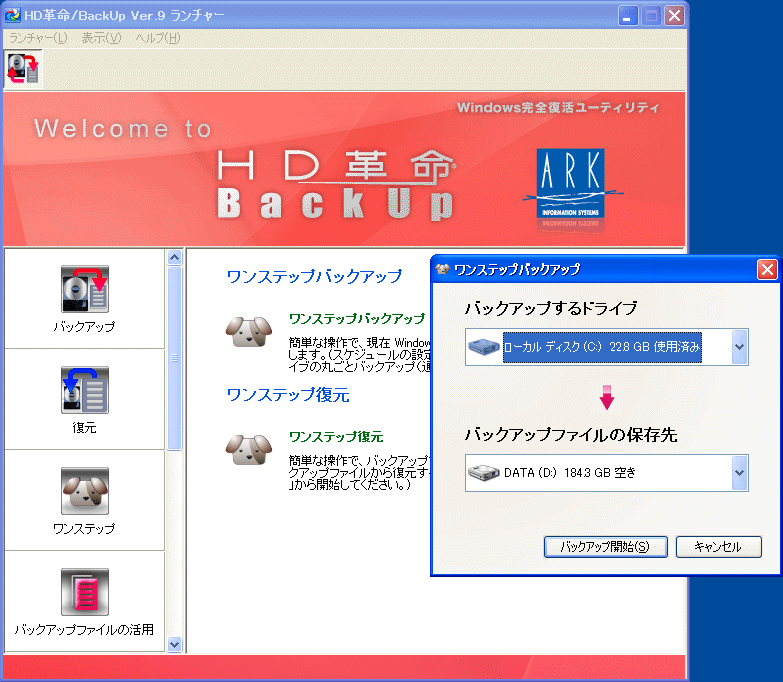
Task: Expand the backup destination dropdown arrow
Action: (740, 472)
